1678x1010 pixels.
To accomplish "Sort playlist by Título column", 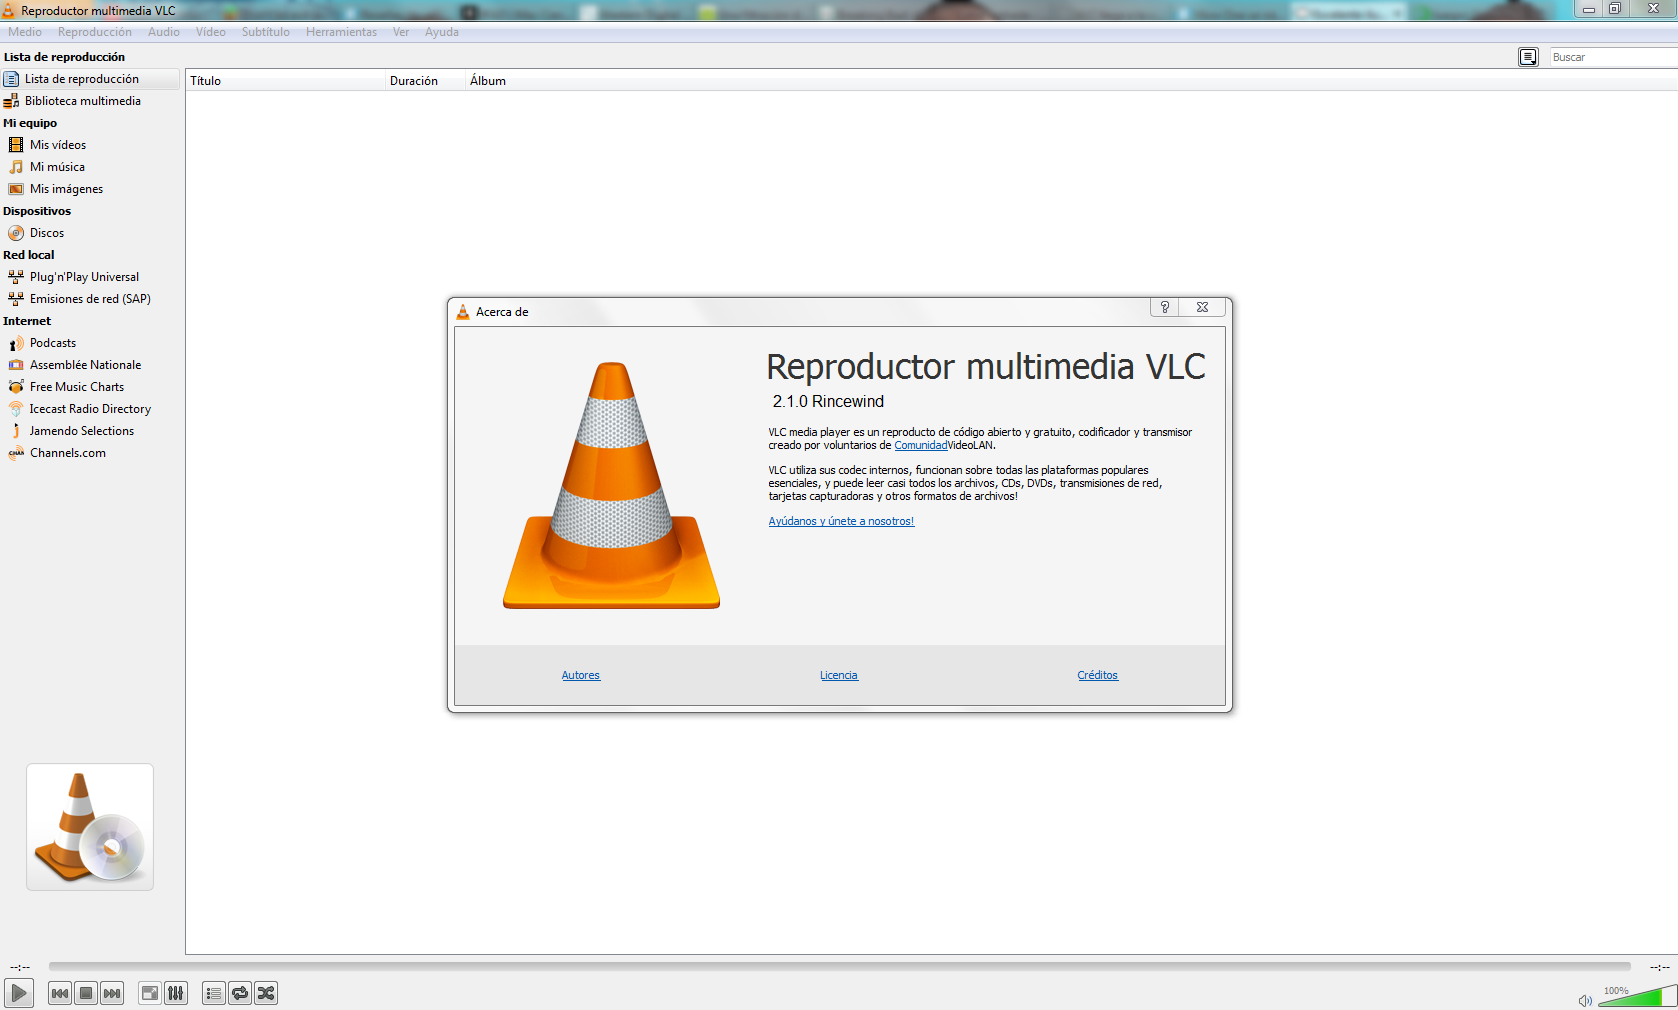I will pos(286,81).
